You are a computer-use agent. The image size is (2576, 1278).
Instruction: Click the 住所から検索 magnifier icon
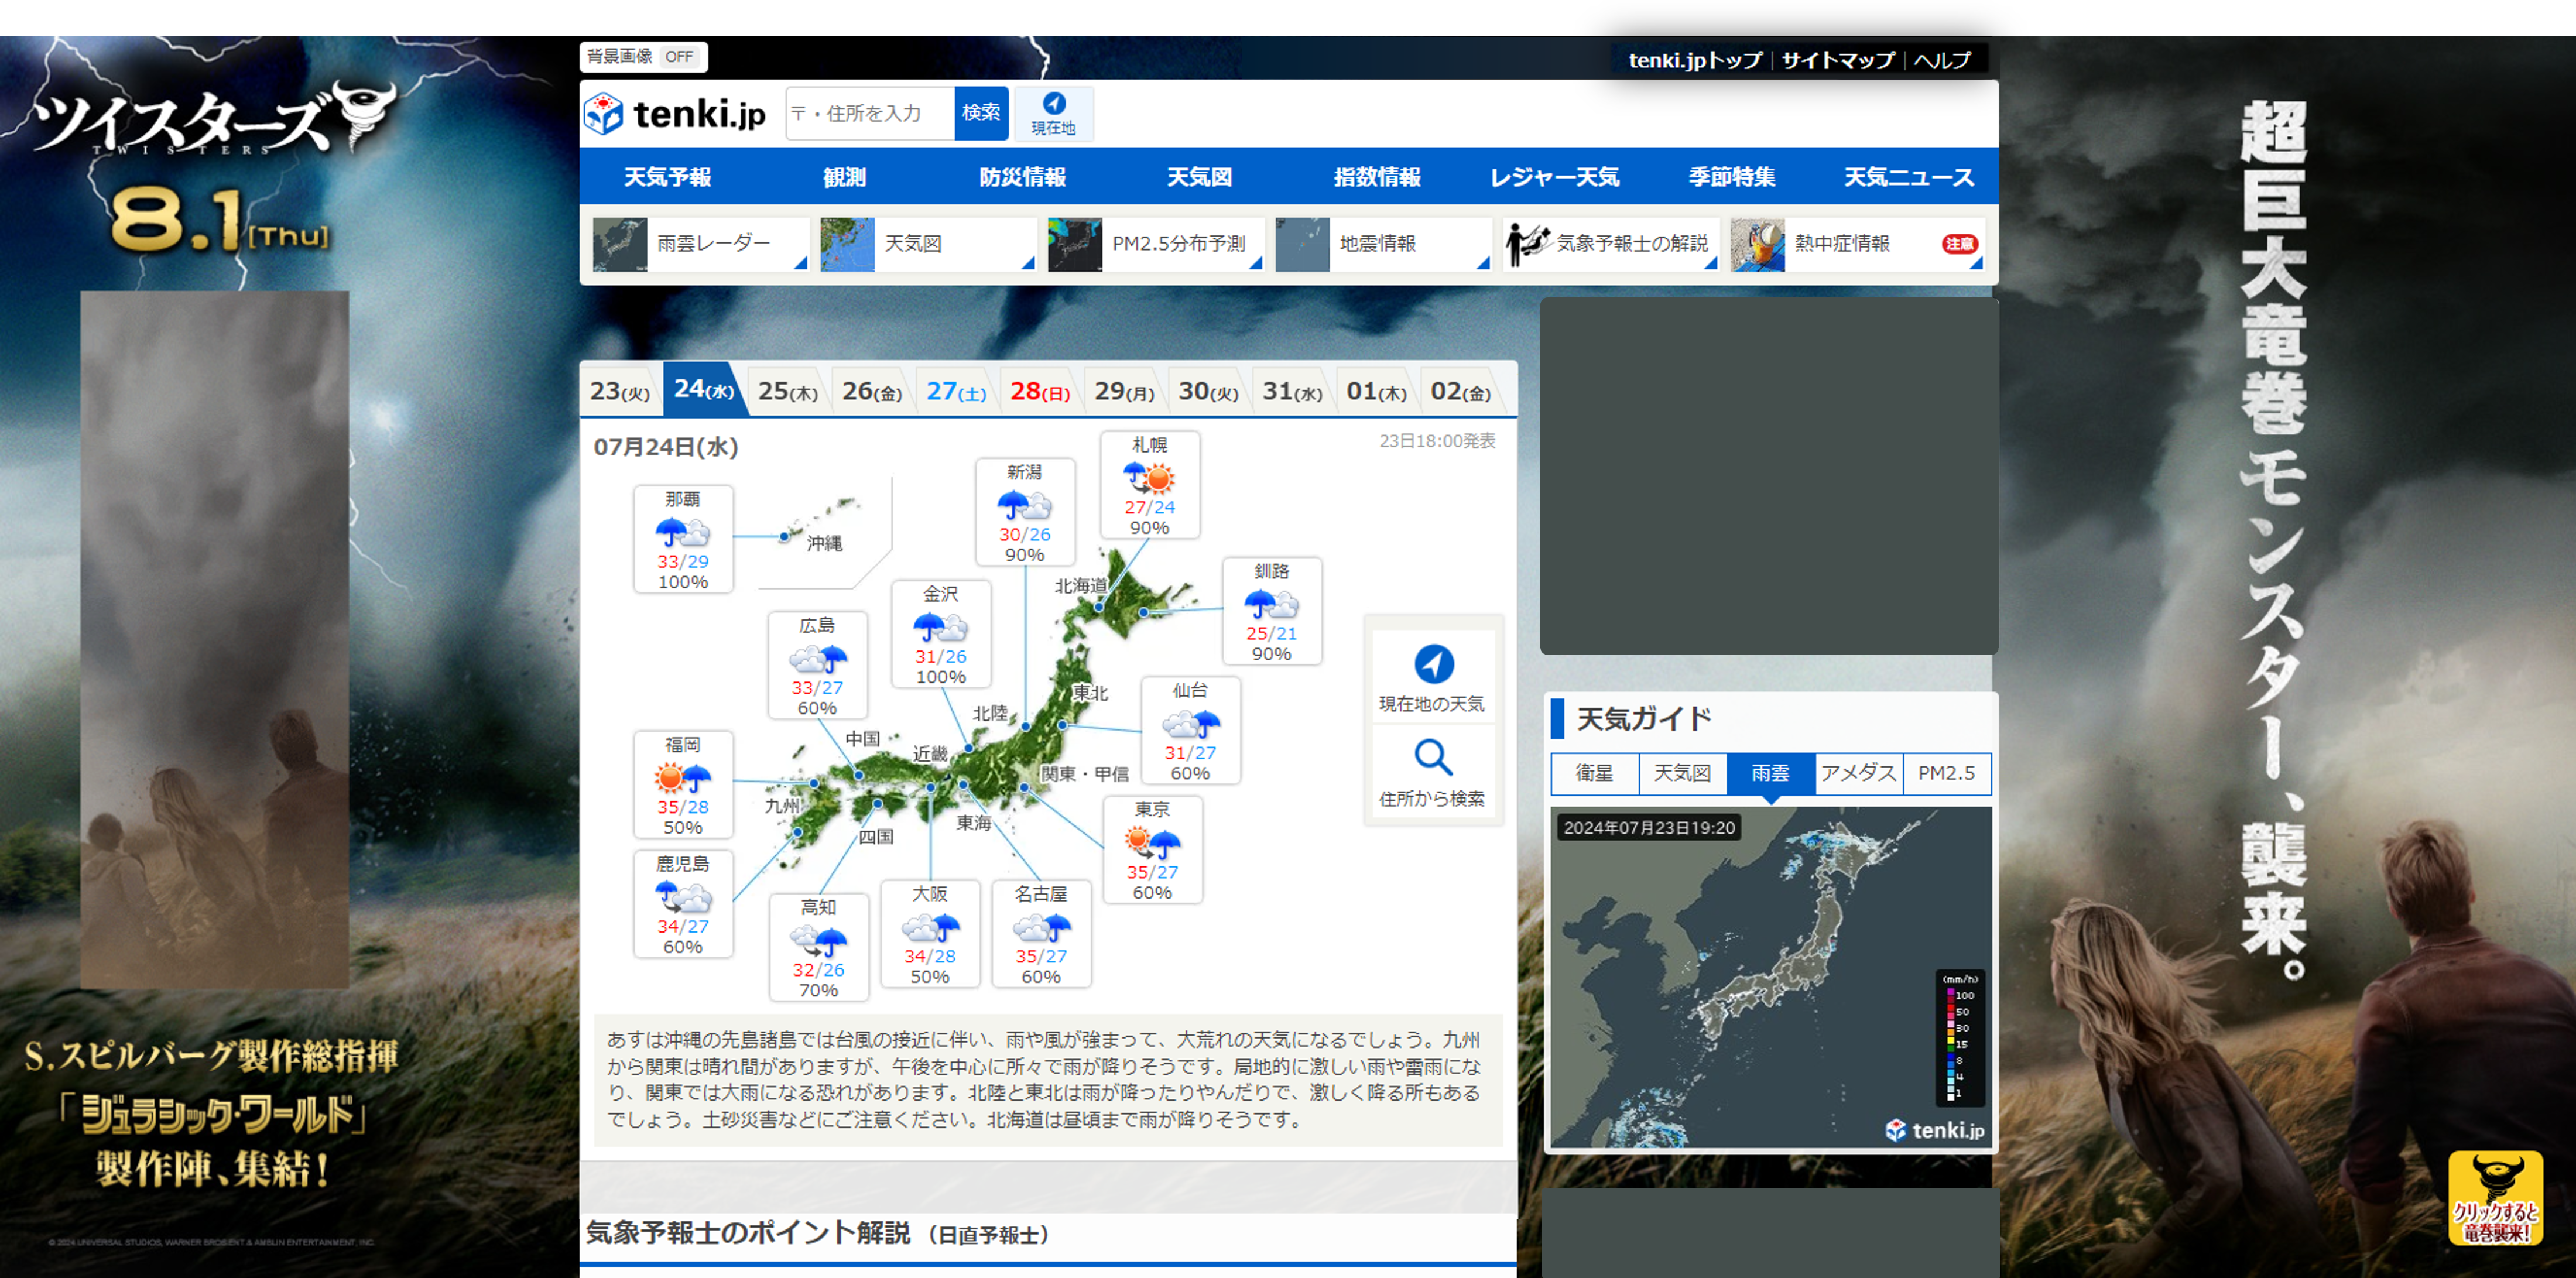tap(1433, 758)
